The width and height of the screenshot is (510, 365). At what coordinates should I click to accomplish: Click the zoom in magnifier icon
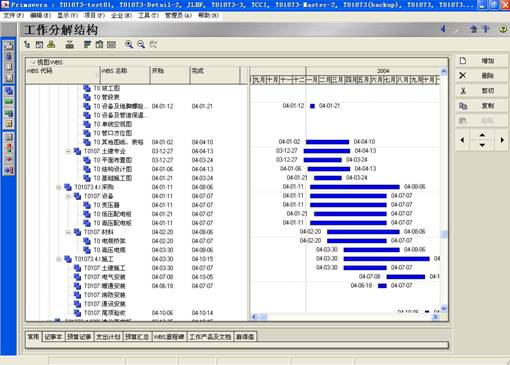pos(129,44)
